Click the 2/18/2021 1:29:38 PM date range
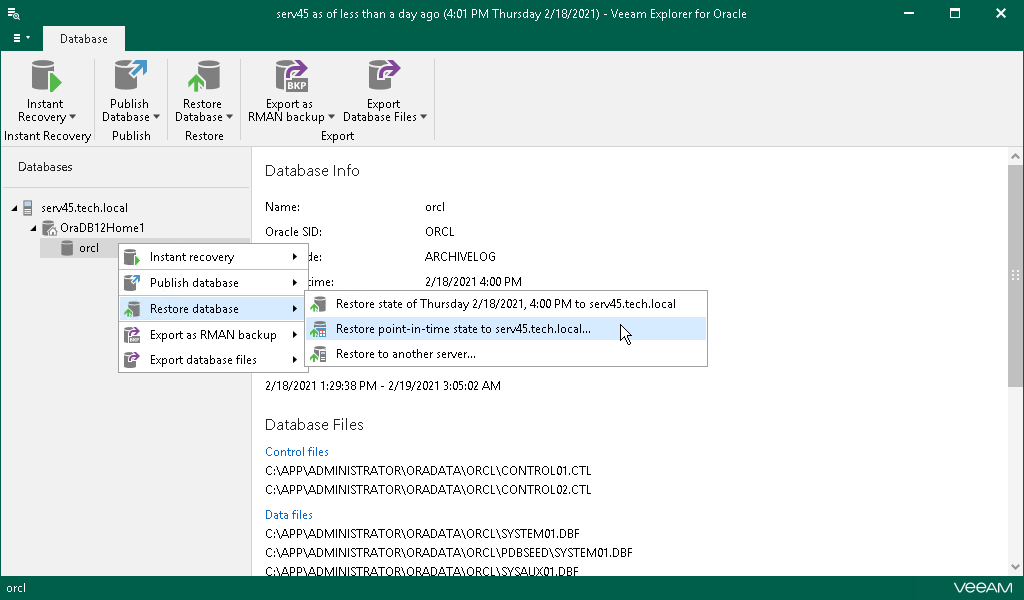This screenshot has height=600, width=1024. pyautogui.click(x=383, y=386)
